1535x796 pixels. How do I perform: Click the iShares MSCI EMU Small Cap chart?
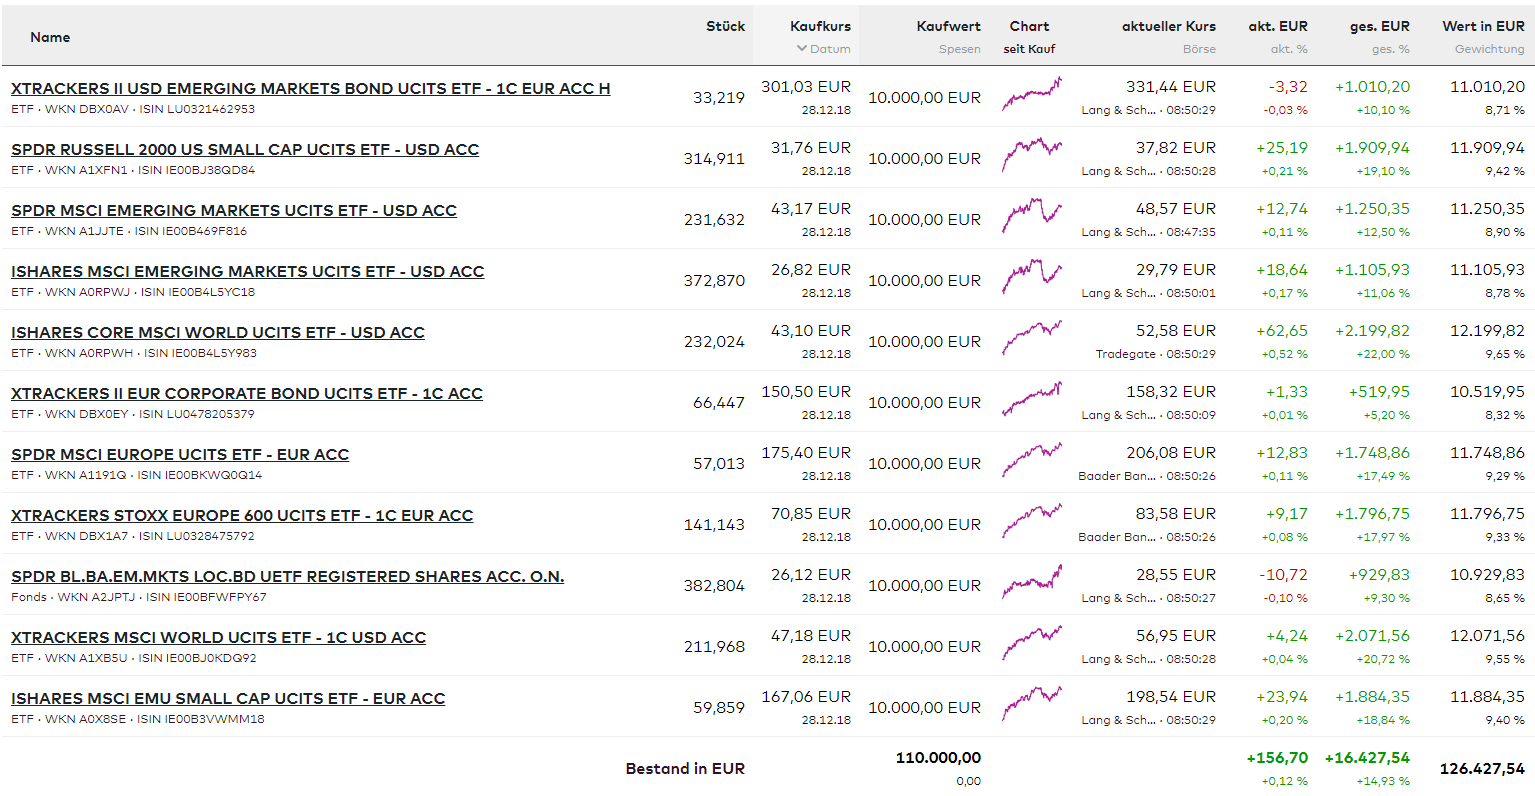pyautogui.click(x=1031, y=707)
